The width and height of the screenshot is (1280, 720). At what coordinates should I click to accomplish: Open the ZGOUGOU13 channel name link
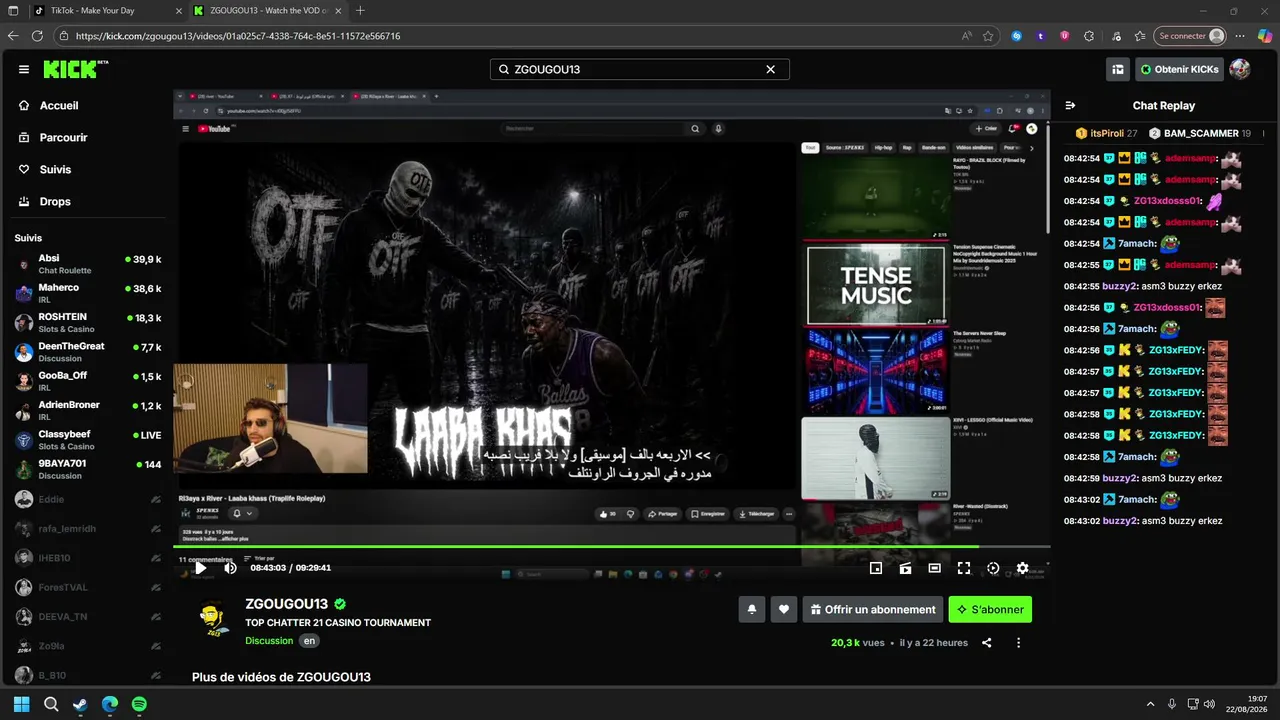[287, 604]
